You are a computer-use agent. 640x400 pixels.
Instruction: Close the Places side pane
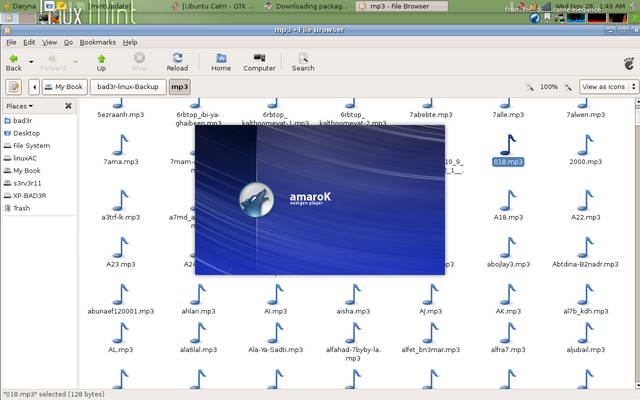point(68,106)
